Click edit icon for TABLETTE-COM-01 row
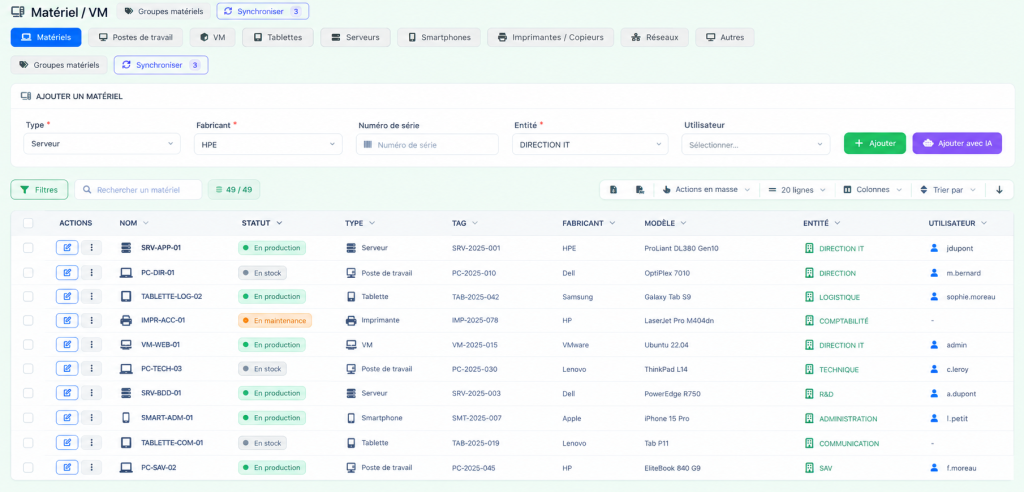 pos(67,442)
